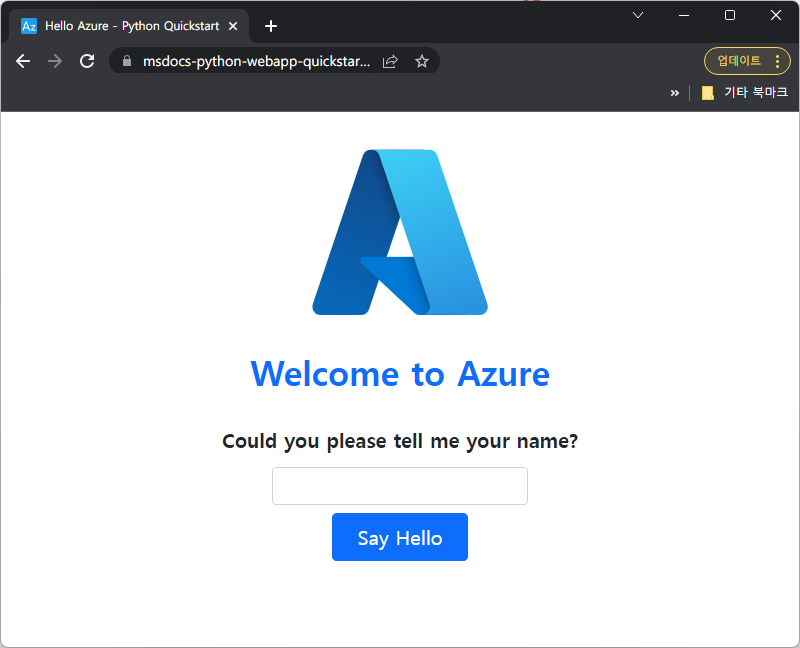Focus the name input field

[400, 486]
